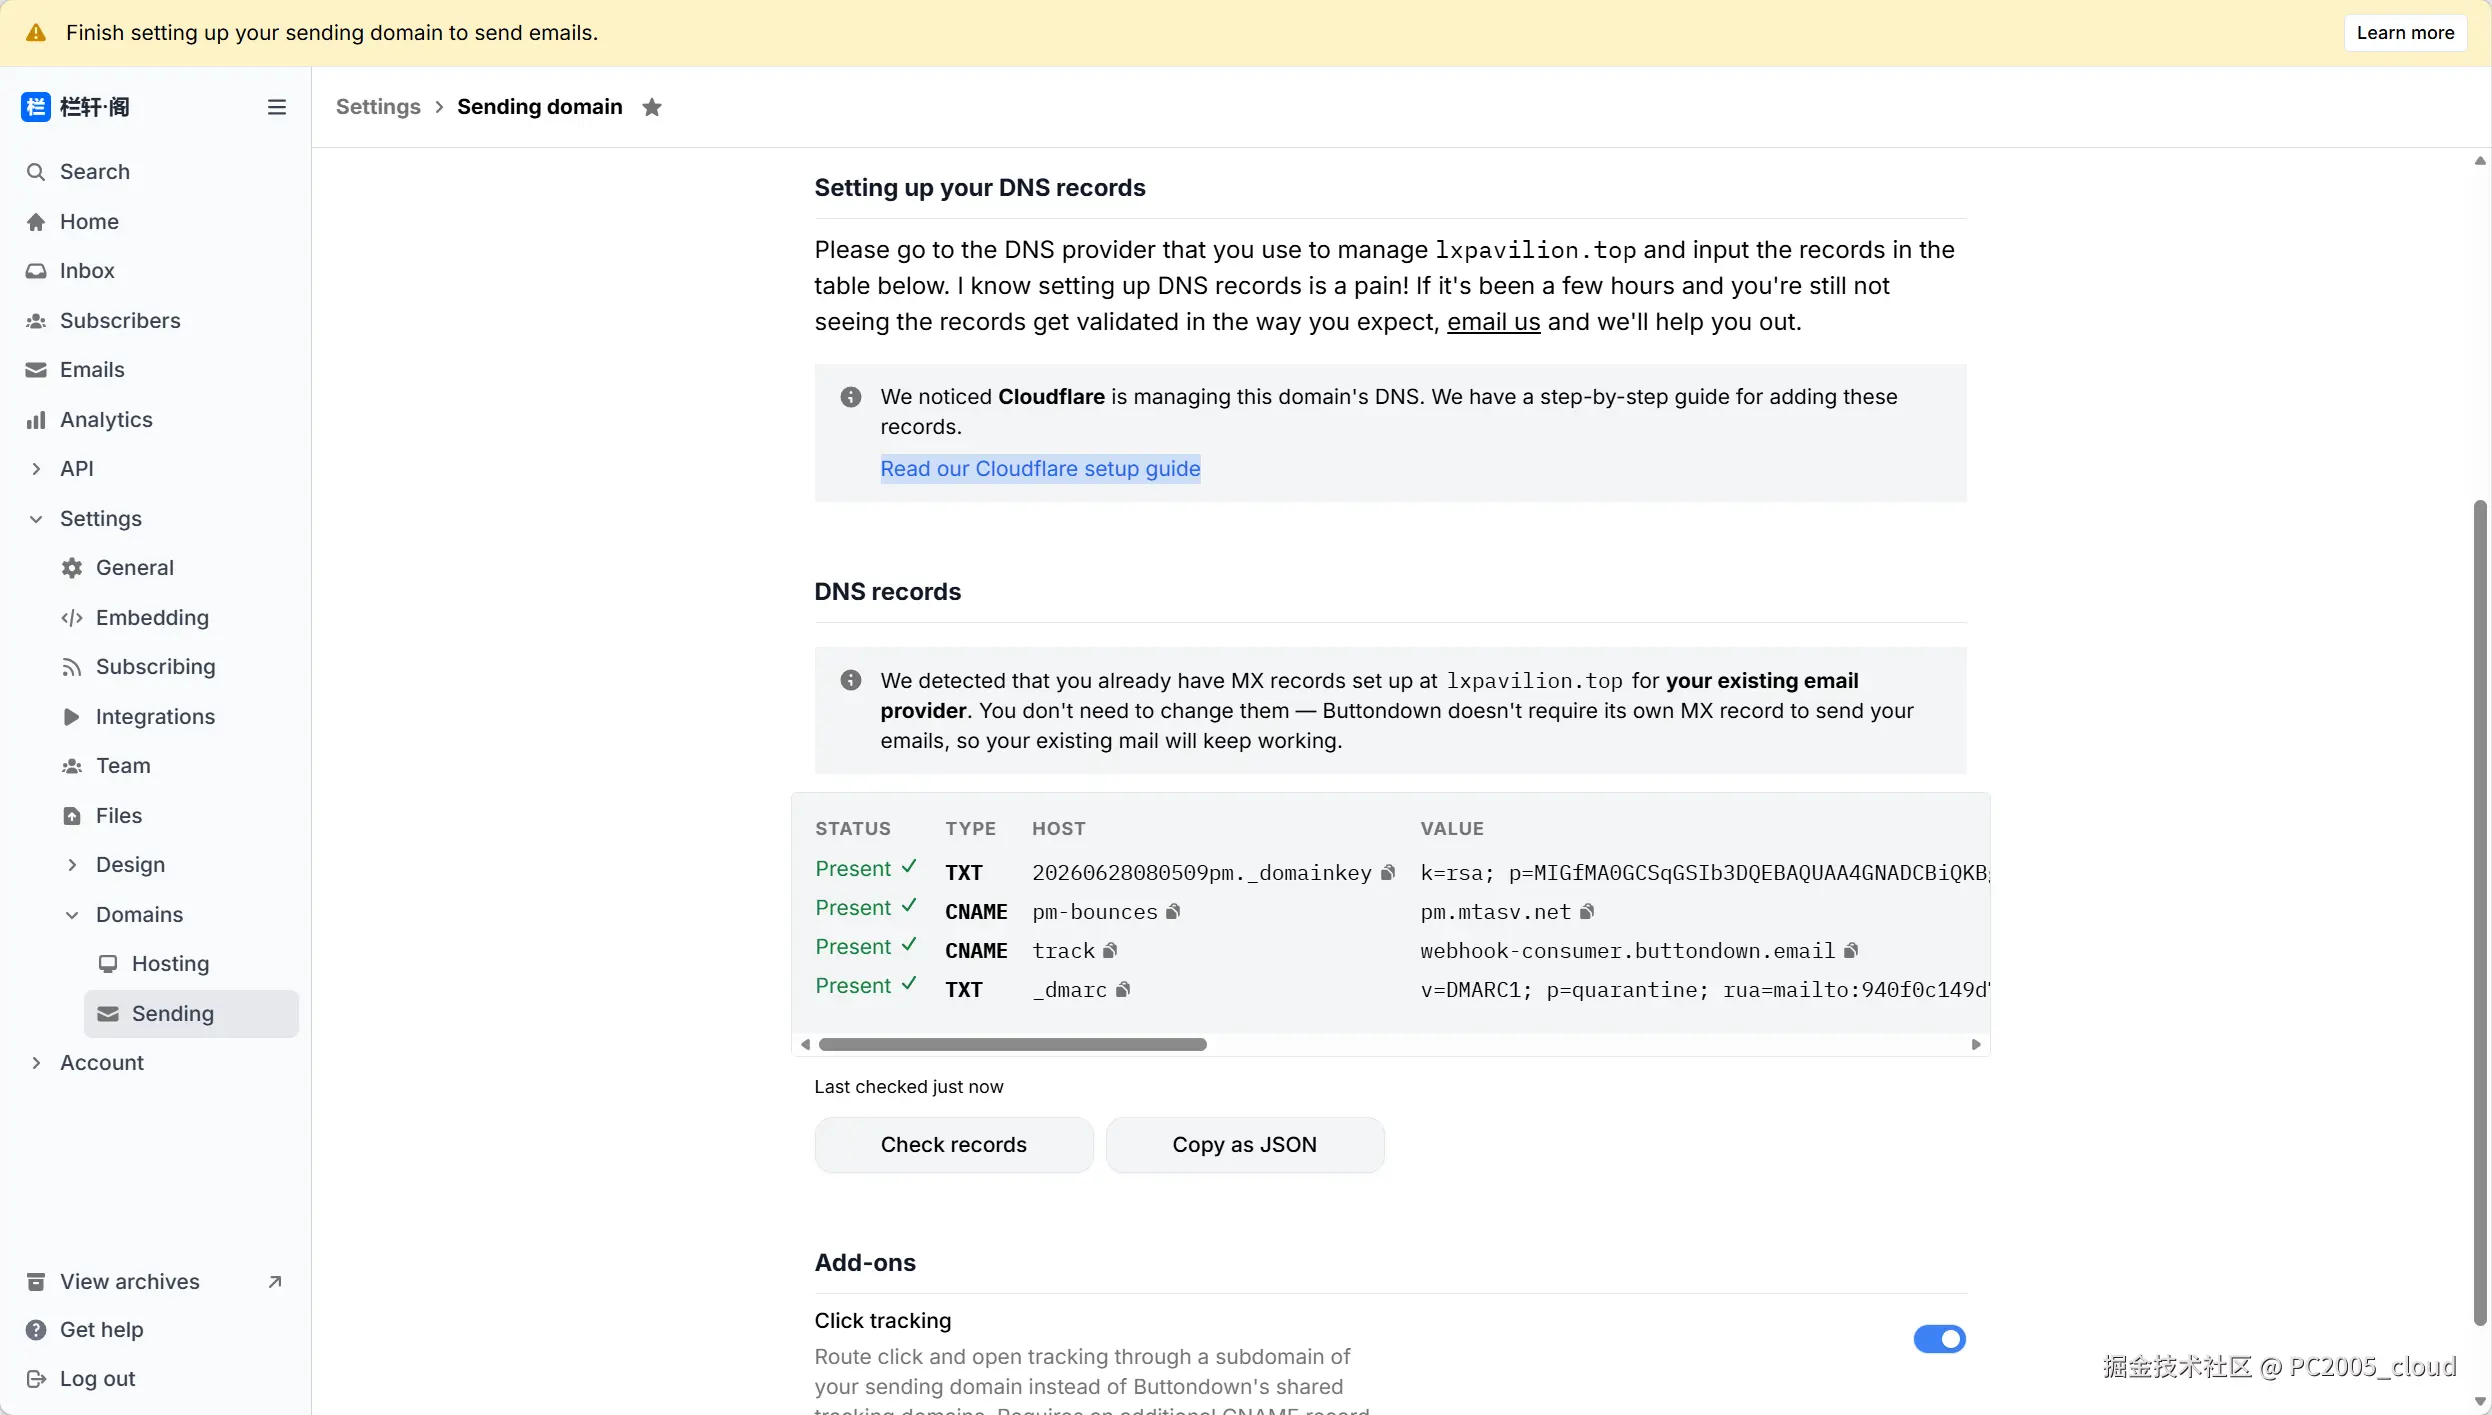Collapse the Settings section chevron
This screenshot has width=2492, height=1415.
click(36, 519)
